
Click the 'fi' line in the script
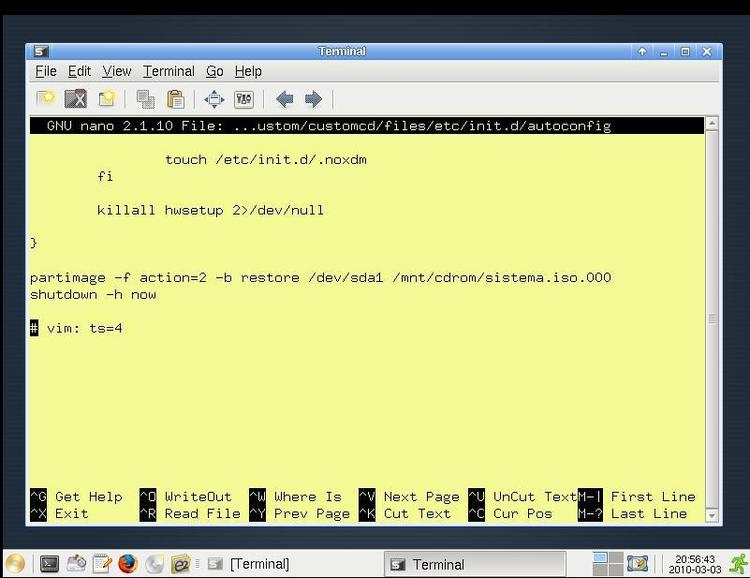point(105,177)
